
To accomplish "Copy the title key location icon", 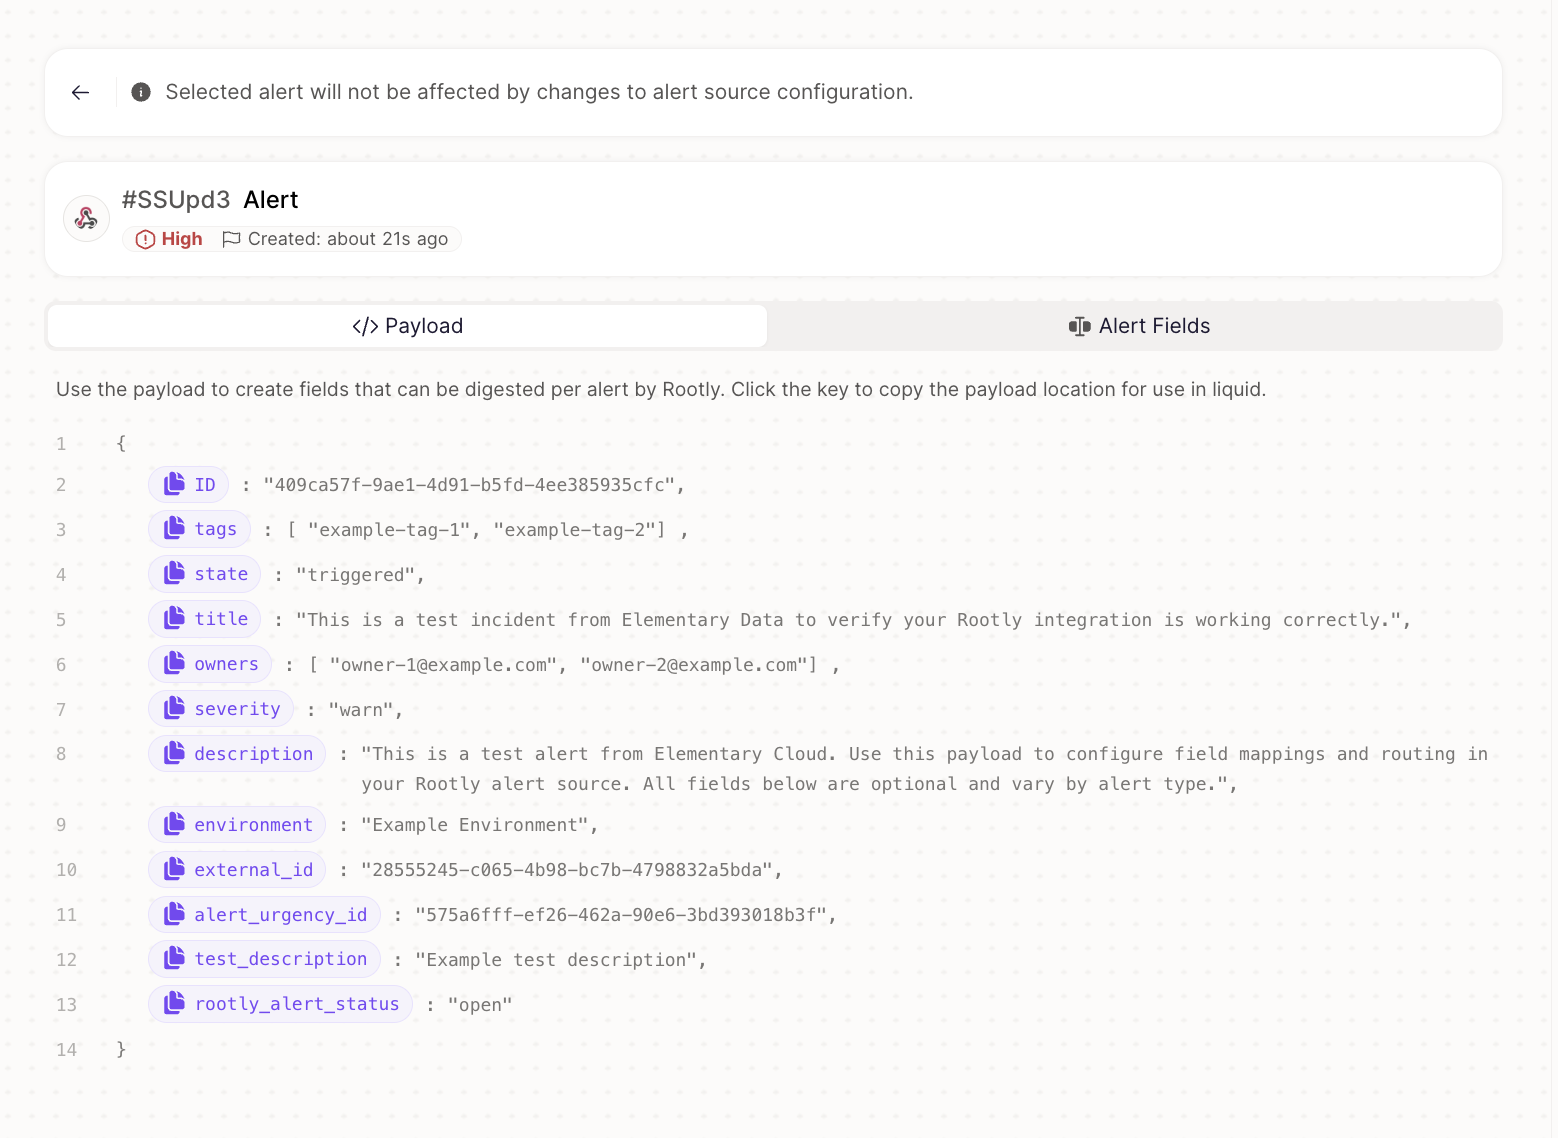I will tap(175, 618).
